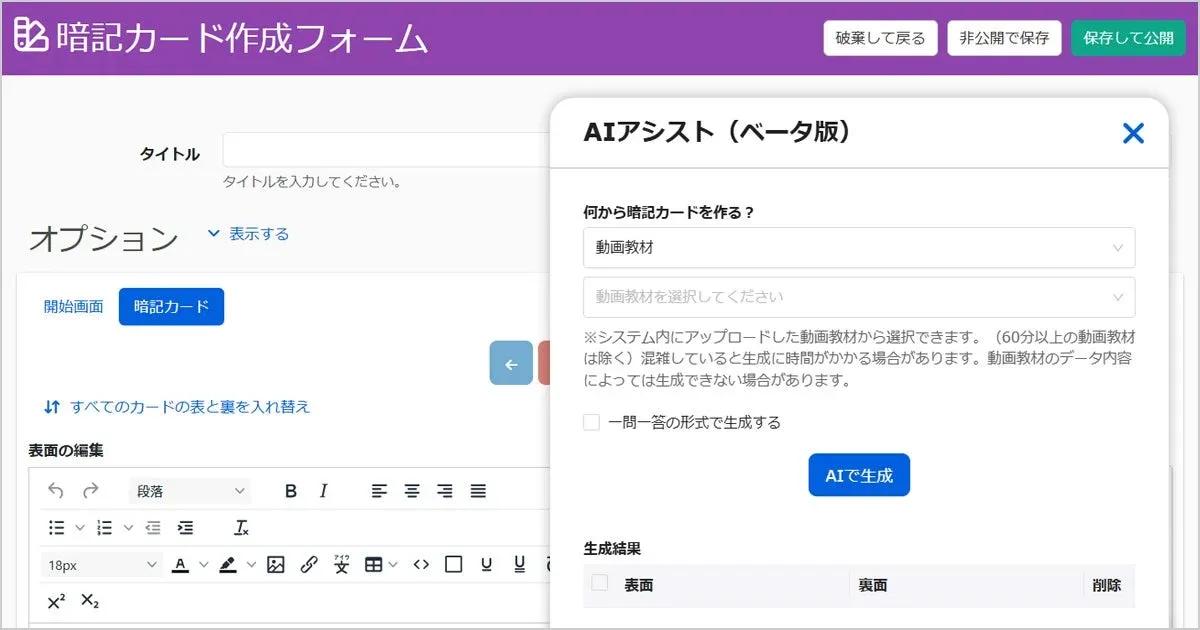Click the タイトル input field

(x=380, y=148)
